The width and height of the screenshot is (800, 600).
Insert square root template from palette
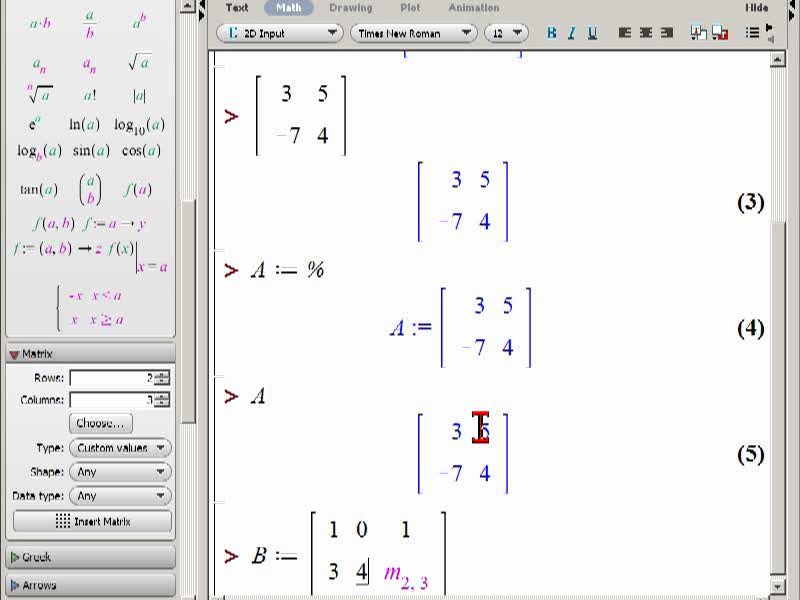point(140,62)
